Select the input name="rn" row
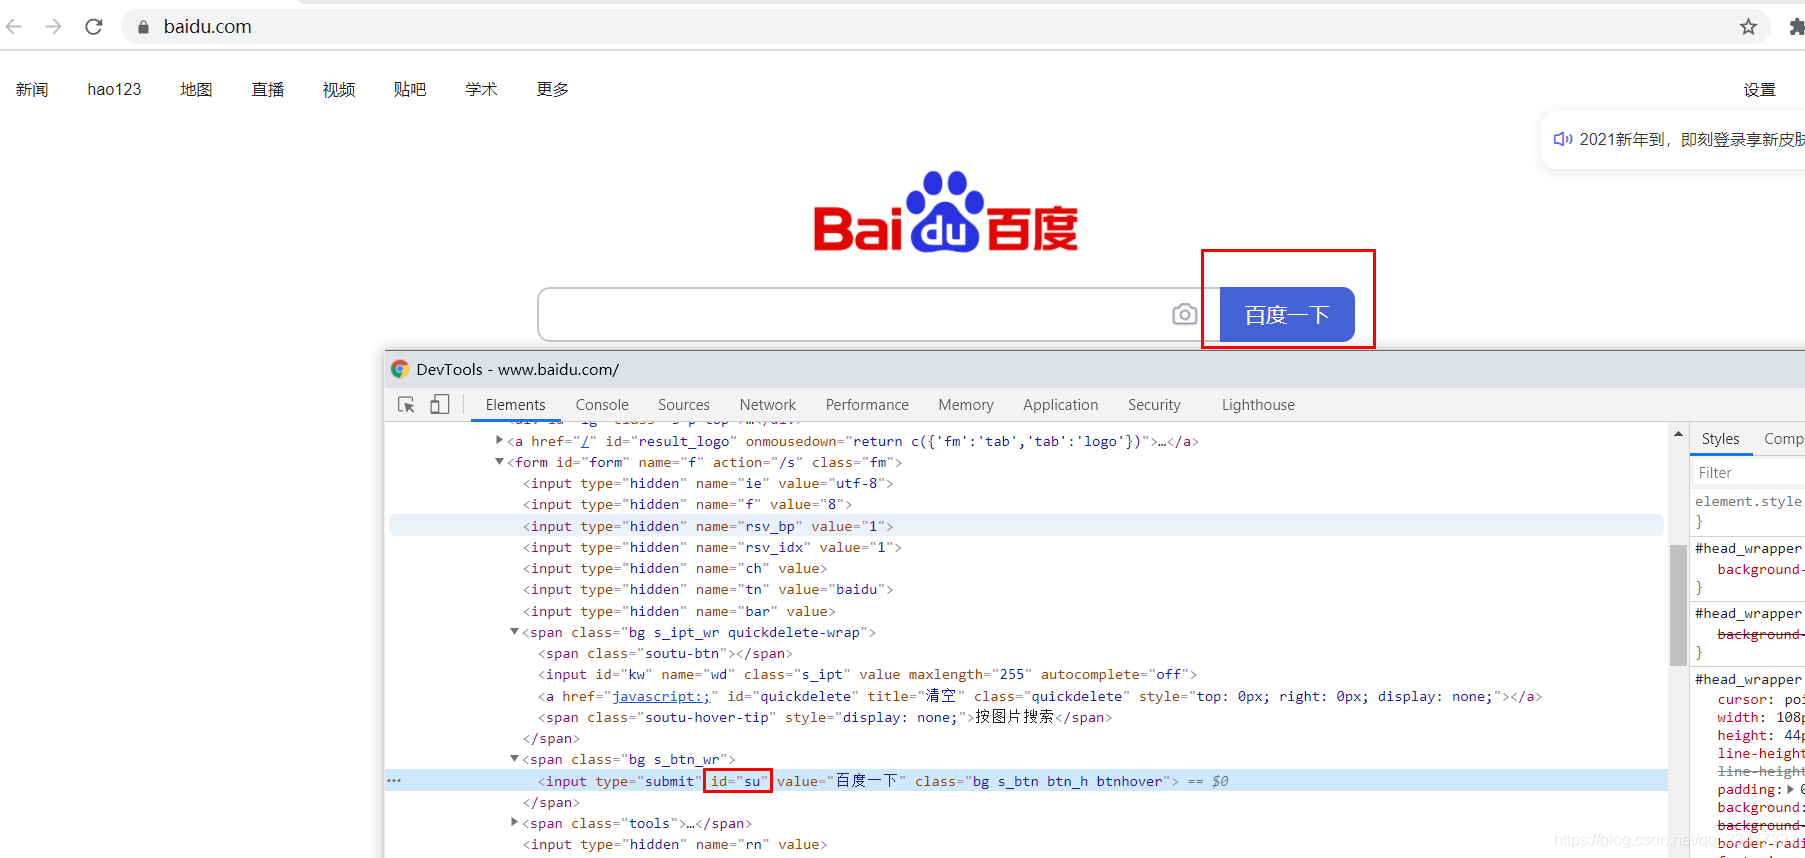The height and width of the screenshot is (858, 1805). pyautogui.click(x=675, y=844)
